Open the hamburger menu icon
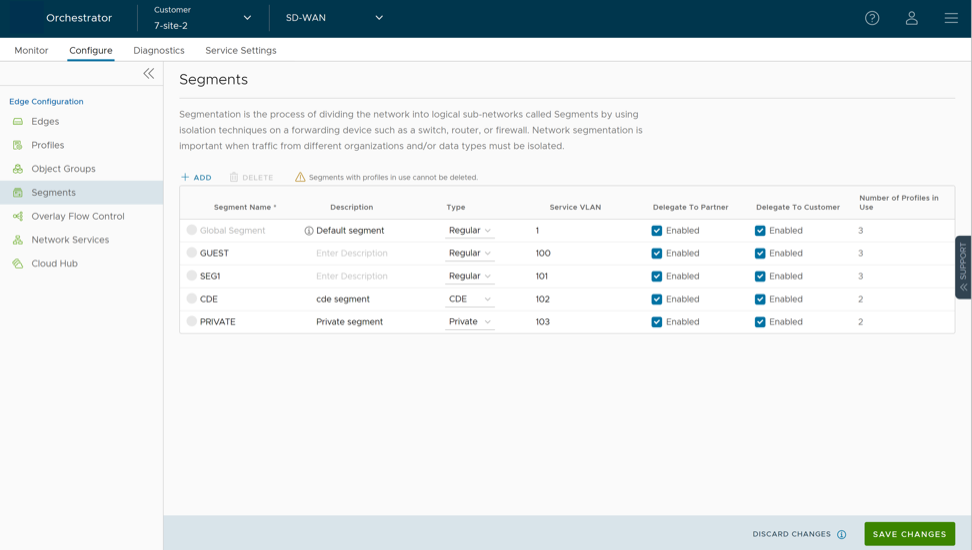 pyautogui.click(x=951, y=18)
